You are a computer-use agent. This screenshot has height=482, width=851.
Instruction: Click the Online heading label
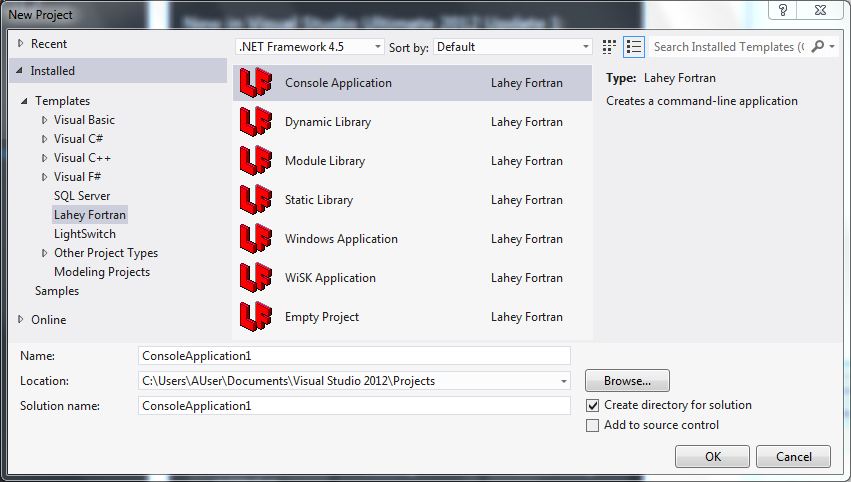point(48,320)
